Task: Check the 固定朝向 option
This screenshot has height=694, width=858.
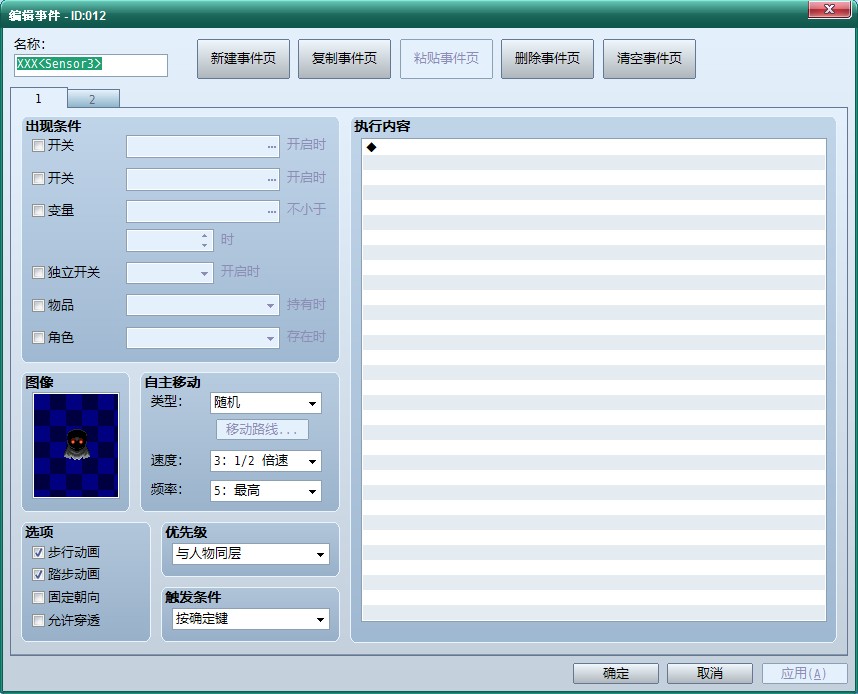Action: [38, 598]
